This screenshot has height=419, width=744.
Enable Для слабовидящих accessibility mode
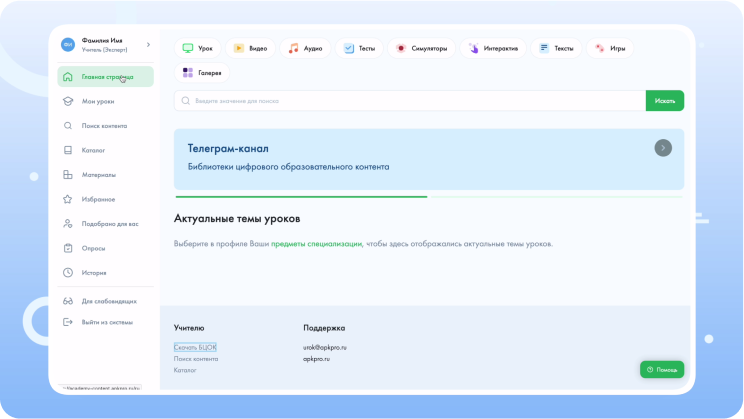[108, 301]
